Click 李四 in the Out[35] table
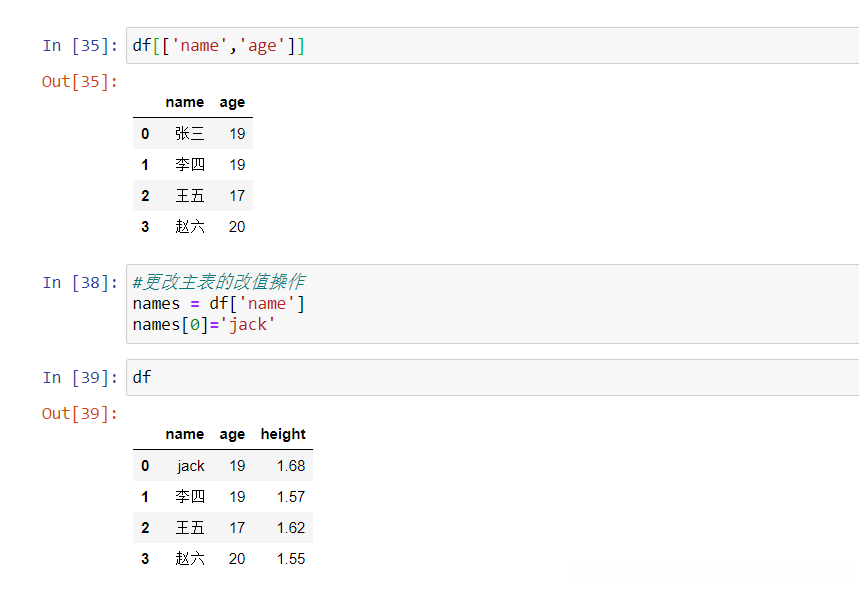 pyautogui.click(x=190, y=164)
